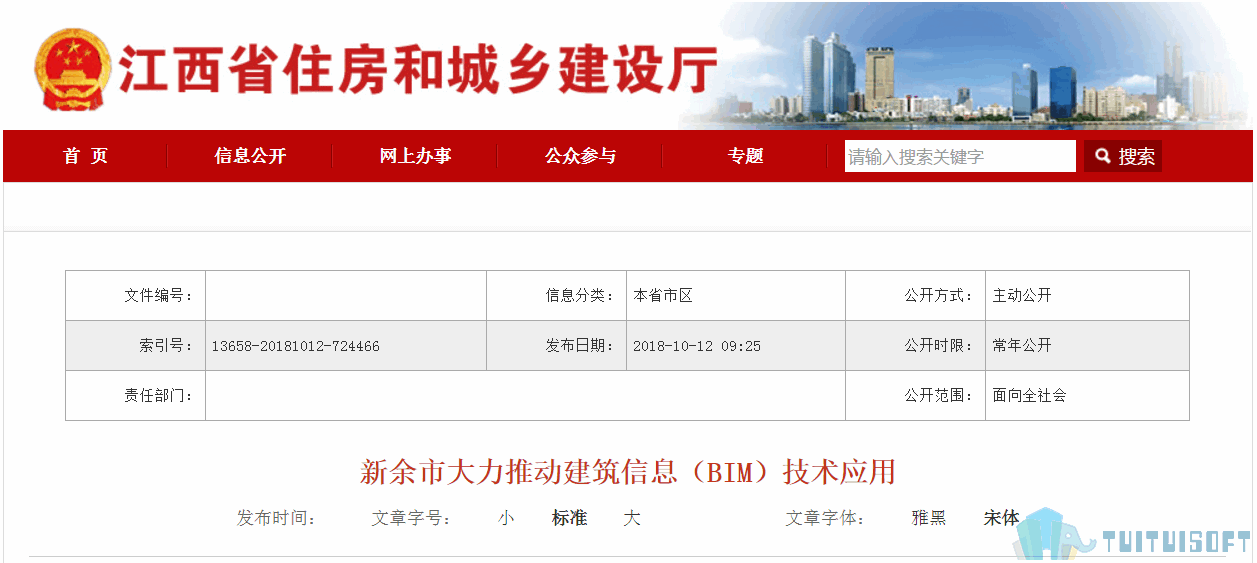1257x563 pixels.
Task: Select the article title 新余市大力推动建筑信息
Action: point(627,472)
